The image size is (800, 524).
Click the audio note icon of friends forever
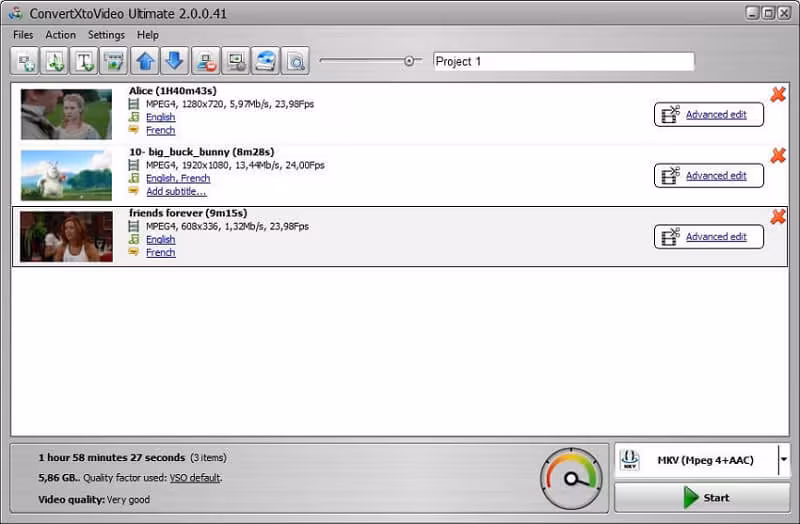[134, 239]
